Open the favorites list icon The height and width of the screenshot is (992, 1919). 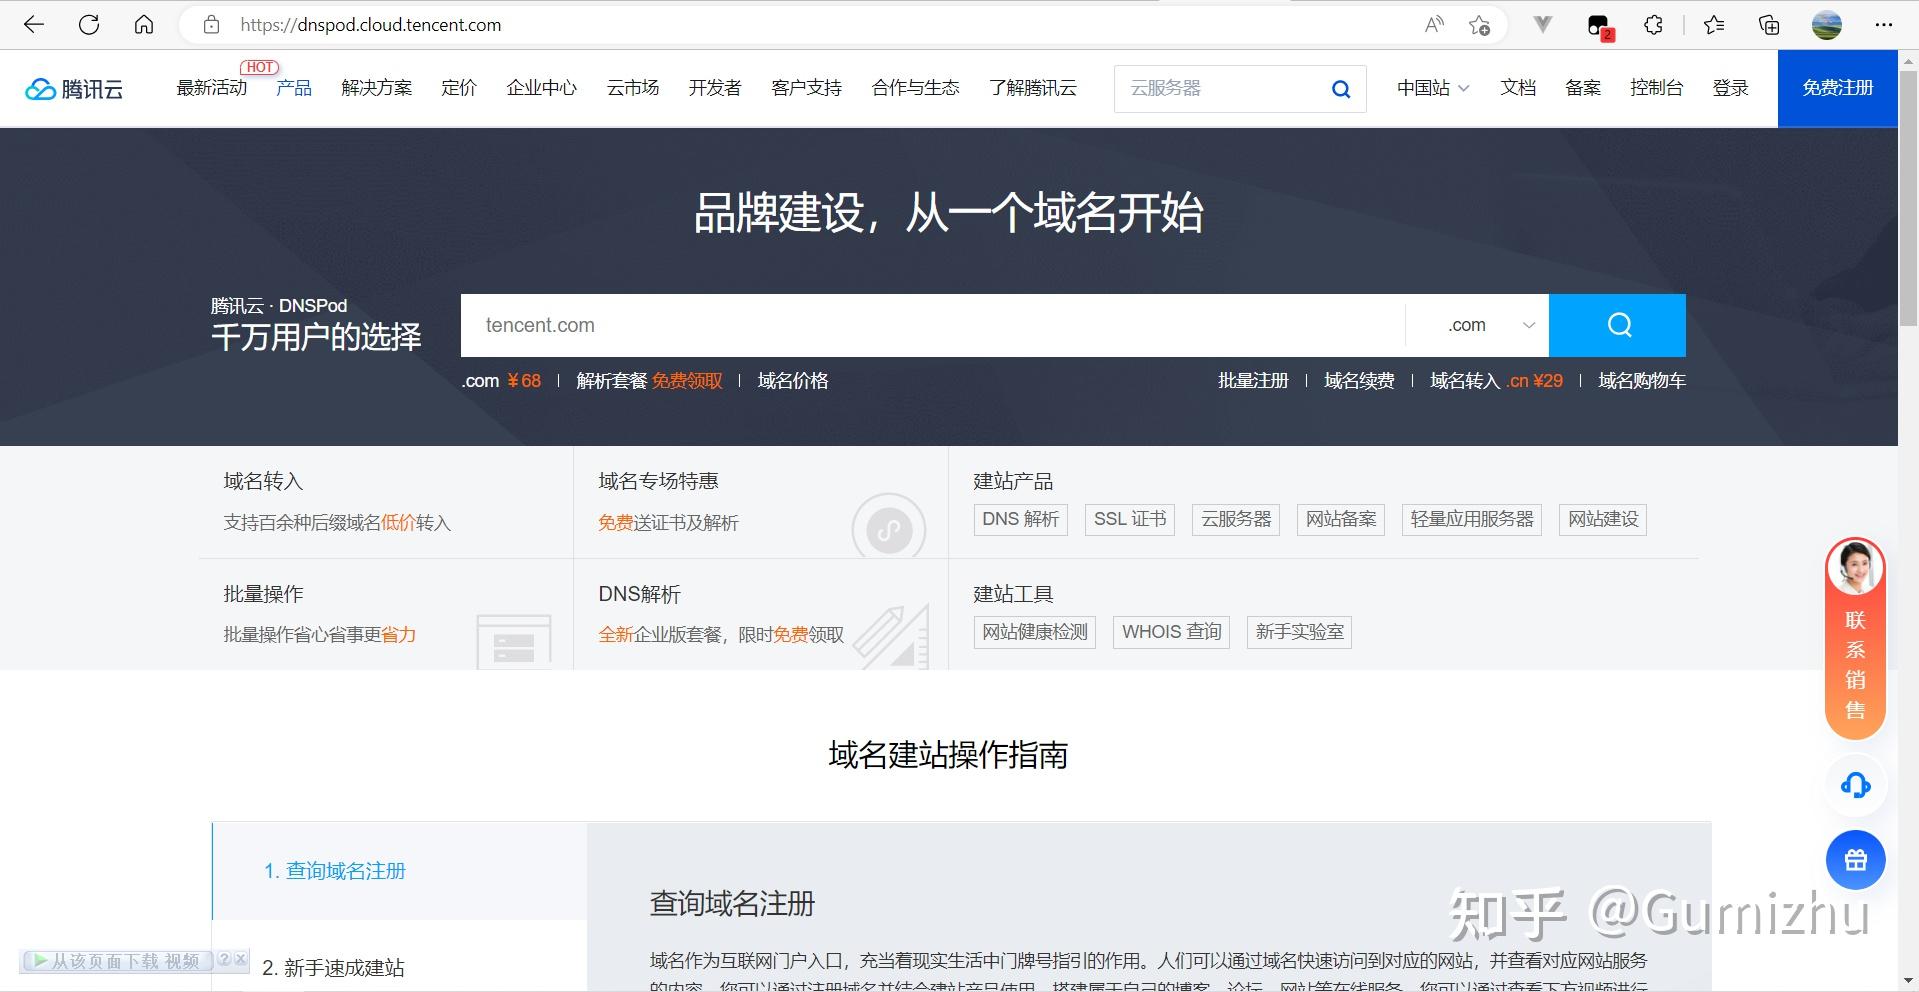pyautogui.click(x=1714, y=24)
